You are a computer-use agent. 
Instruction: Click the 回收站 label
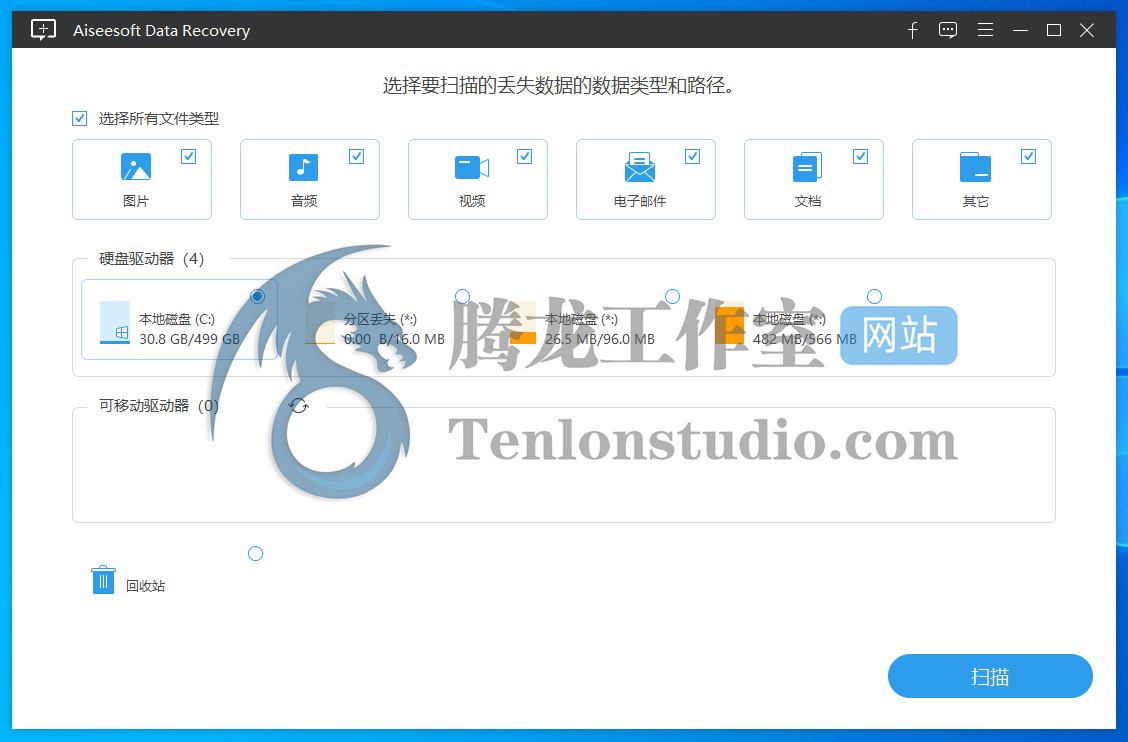point(145,586)
